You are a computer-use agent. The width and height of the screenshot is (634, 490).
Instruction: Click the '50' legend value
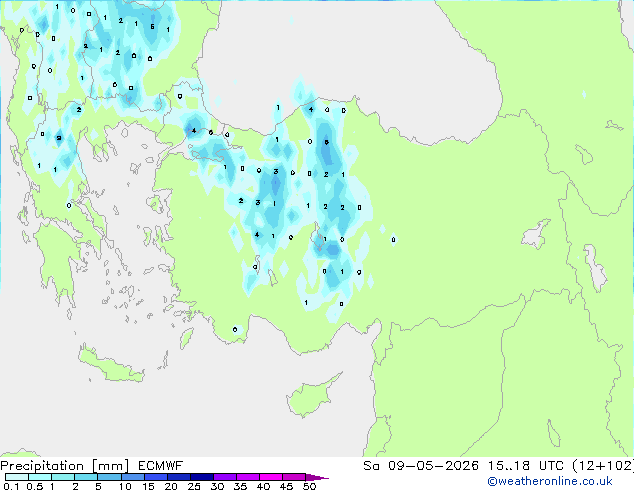pos(309,486)
